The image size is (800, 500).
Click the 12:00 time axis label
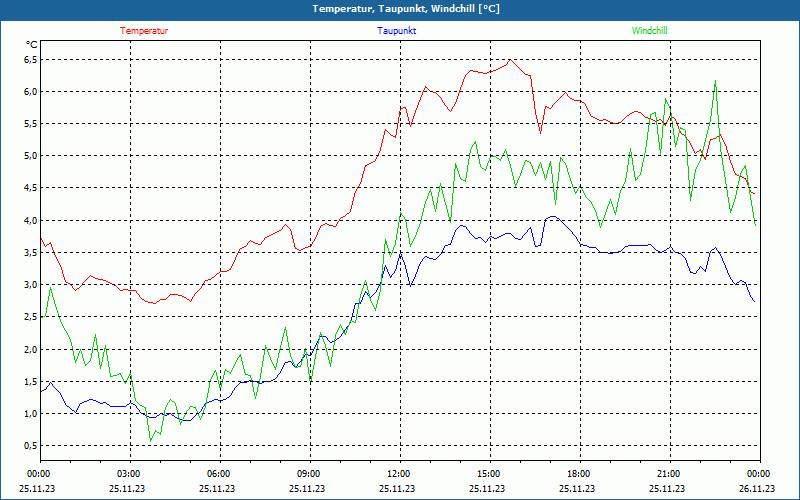pos(399,474)
